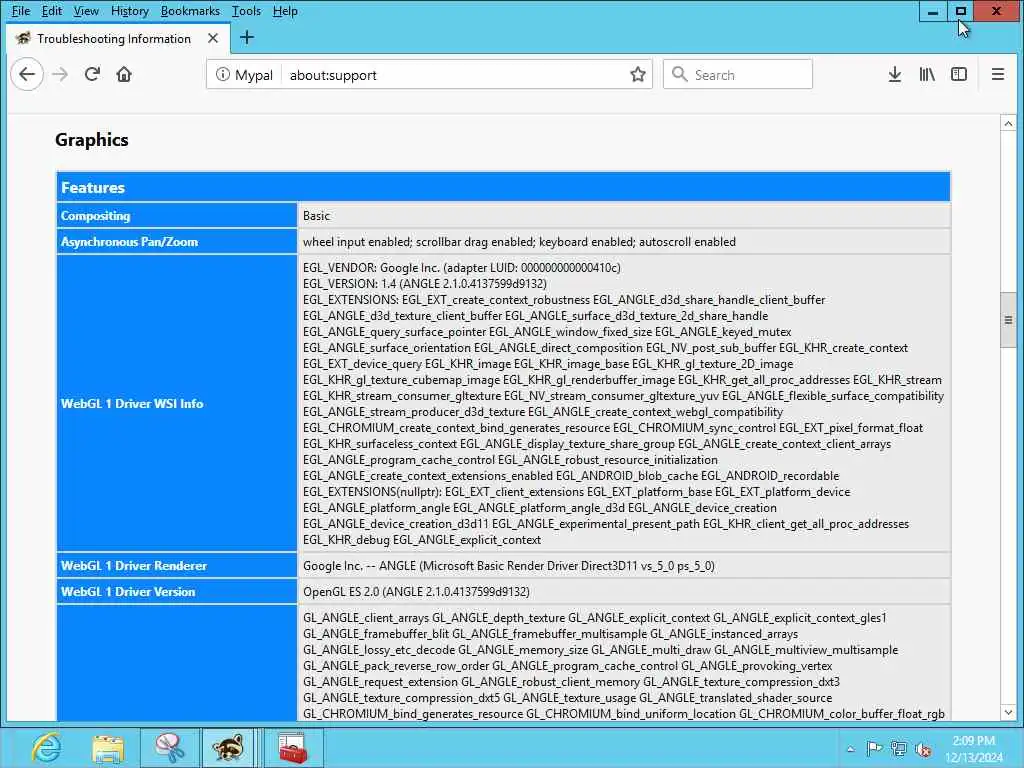
Task: Click the Graphics section heading
Action: click(x=91, y=140)
